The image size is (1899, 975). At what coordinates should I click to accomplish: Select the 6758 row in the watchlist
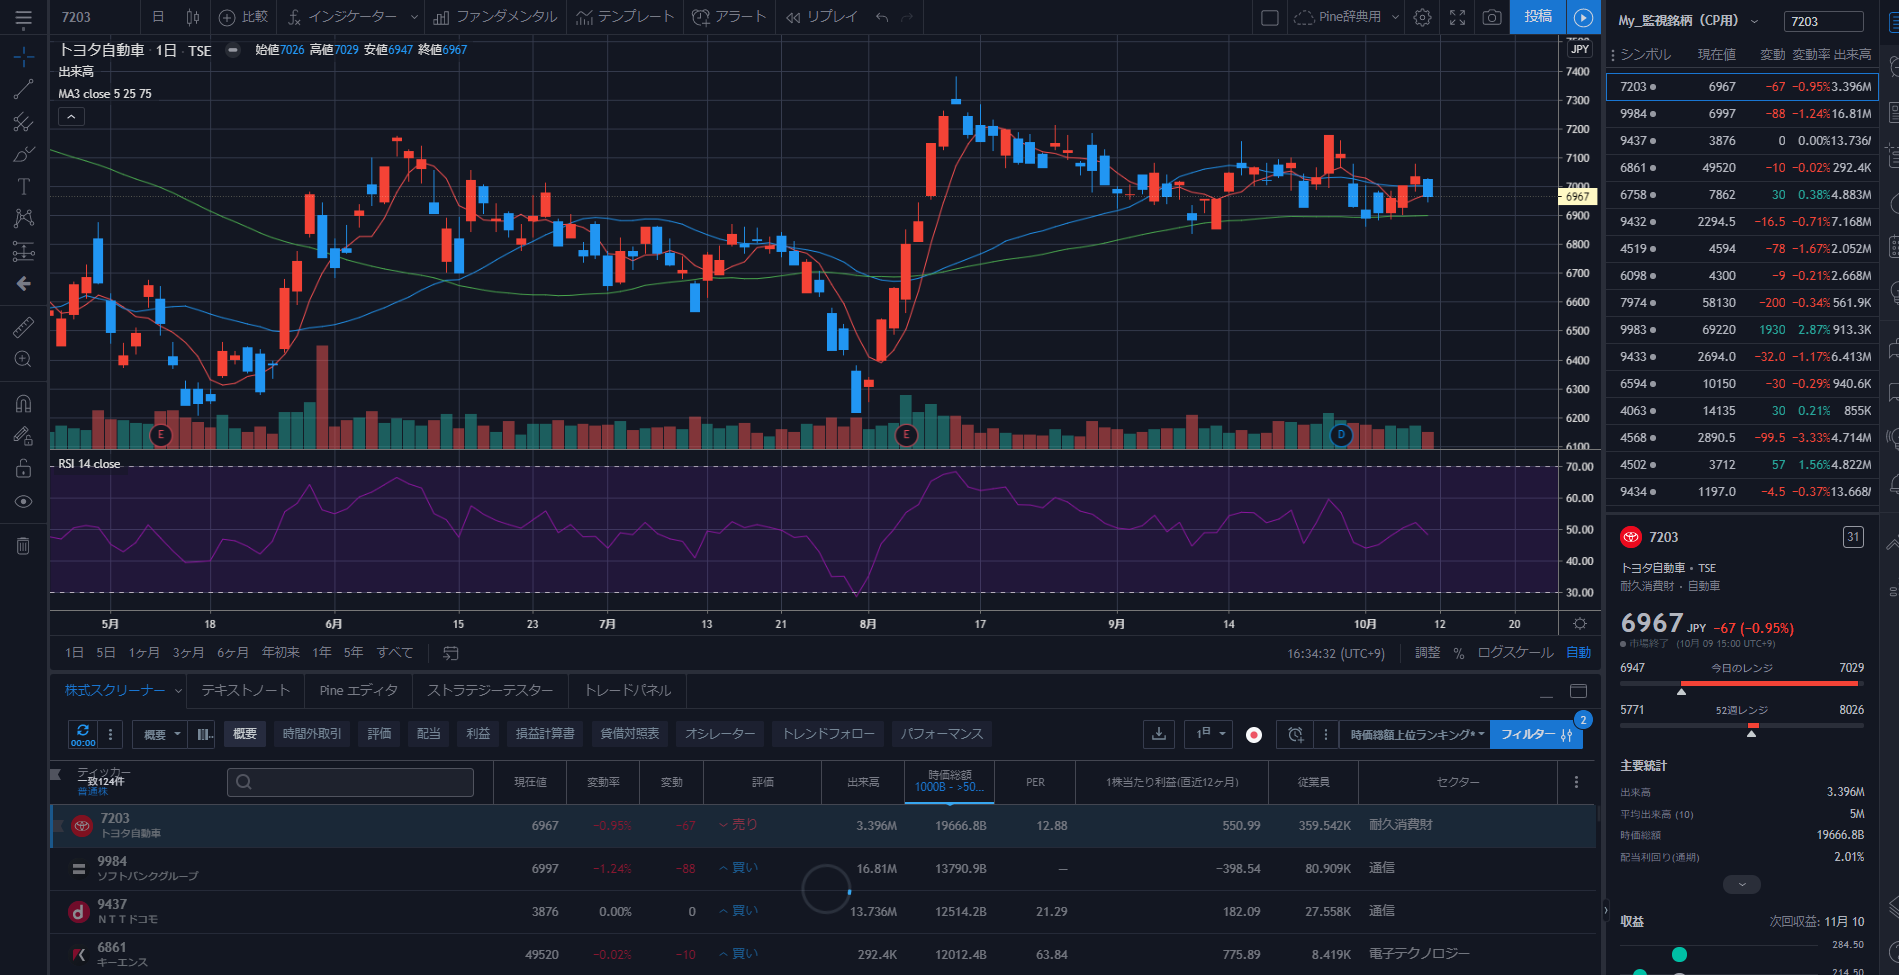click(x=1742, y=195)
